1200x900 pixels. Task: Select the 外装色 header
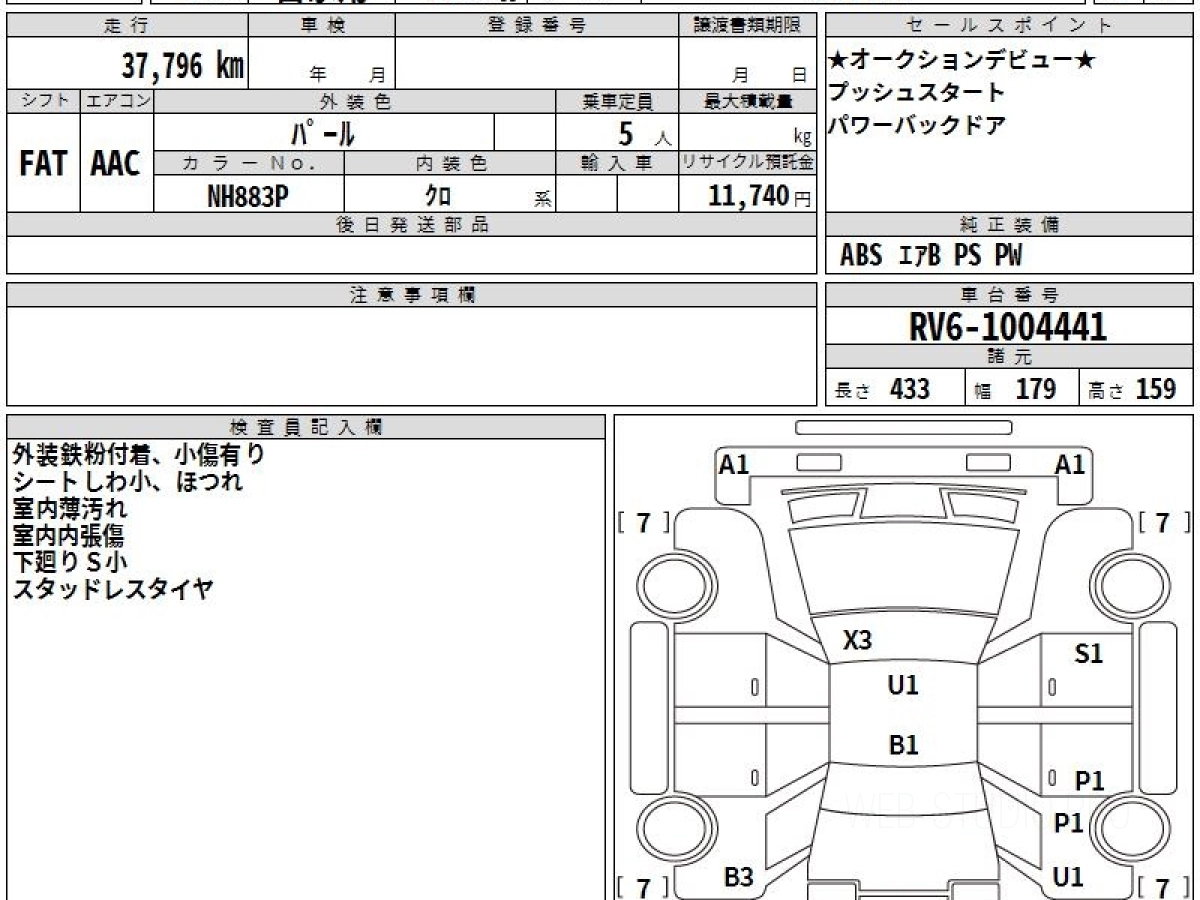click(355, 101)
